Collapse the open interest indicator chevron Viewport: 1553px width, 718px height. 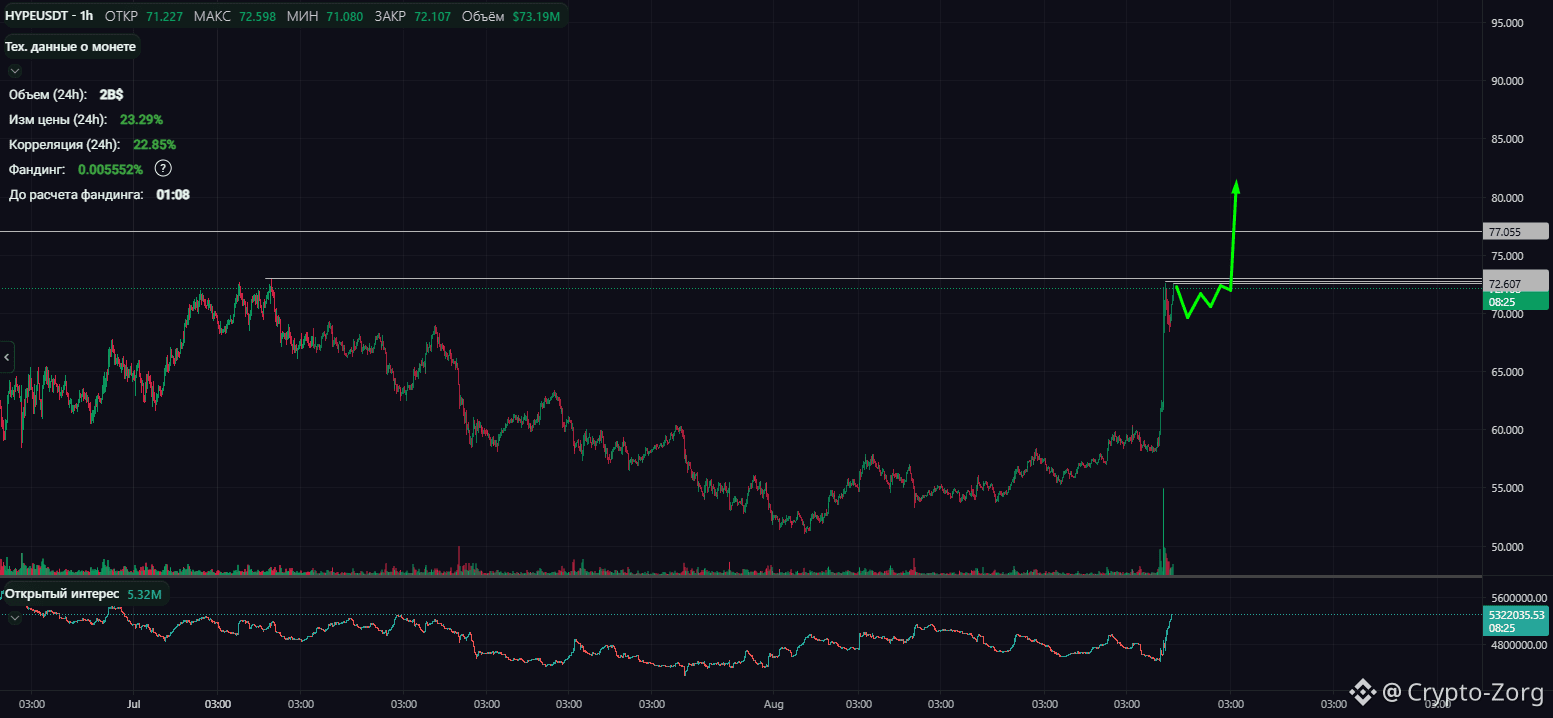pyautogui.click(x=14, y=618)
